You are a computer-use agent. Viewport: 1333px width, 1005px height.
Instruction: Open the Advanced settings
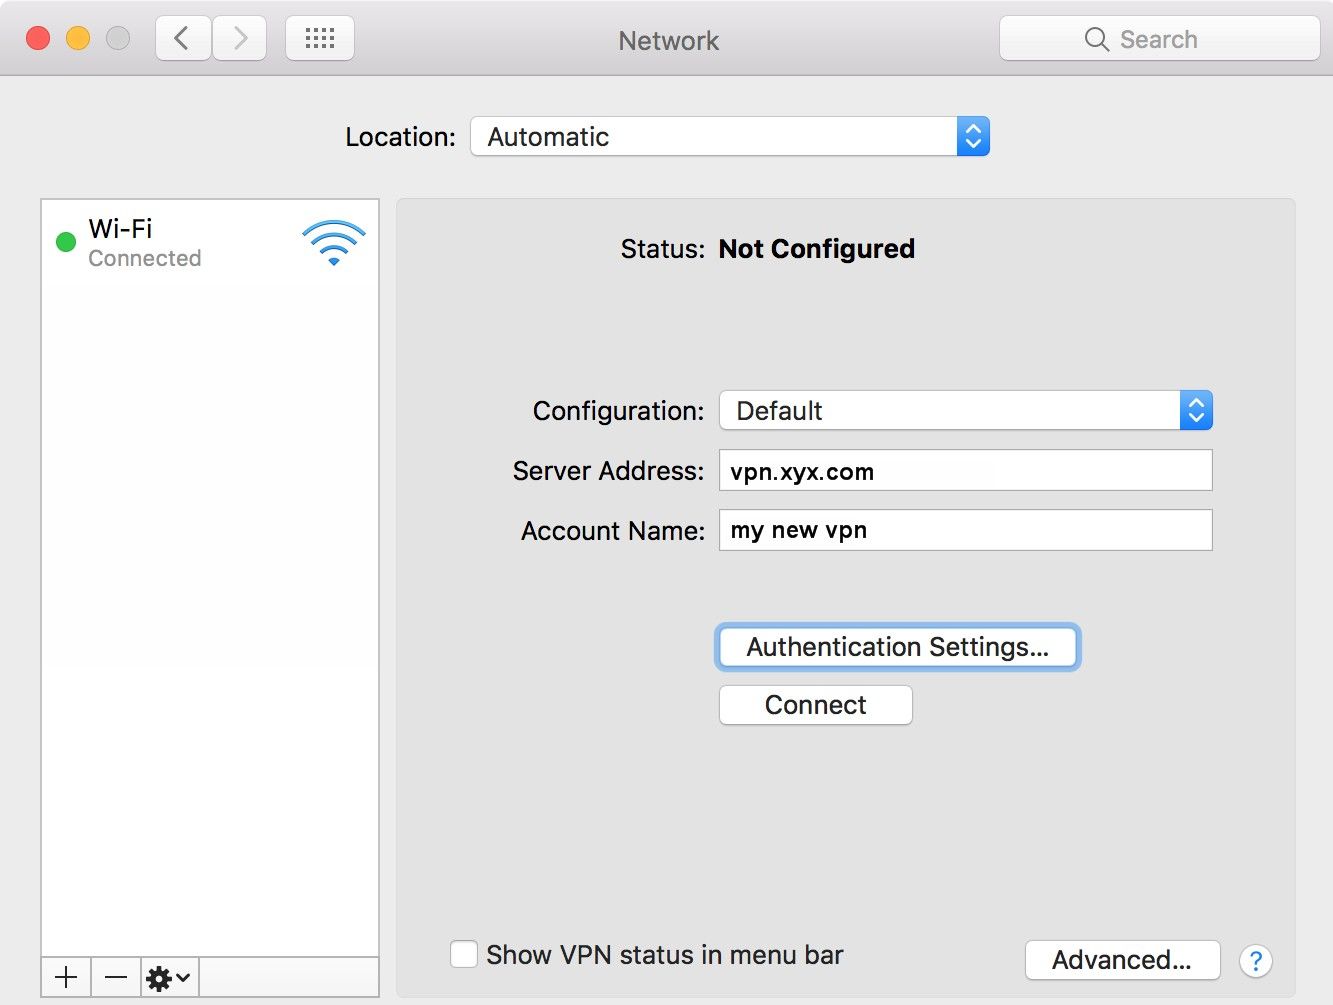(1122, 960)
